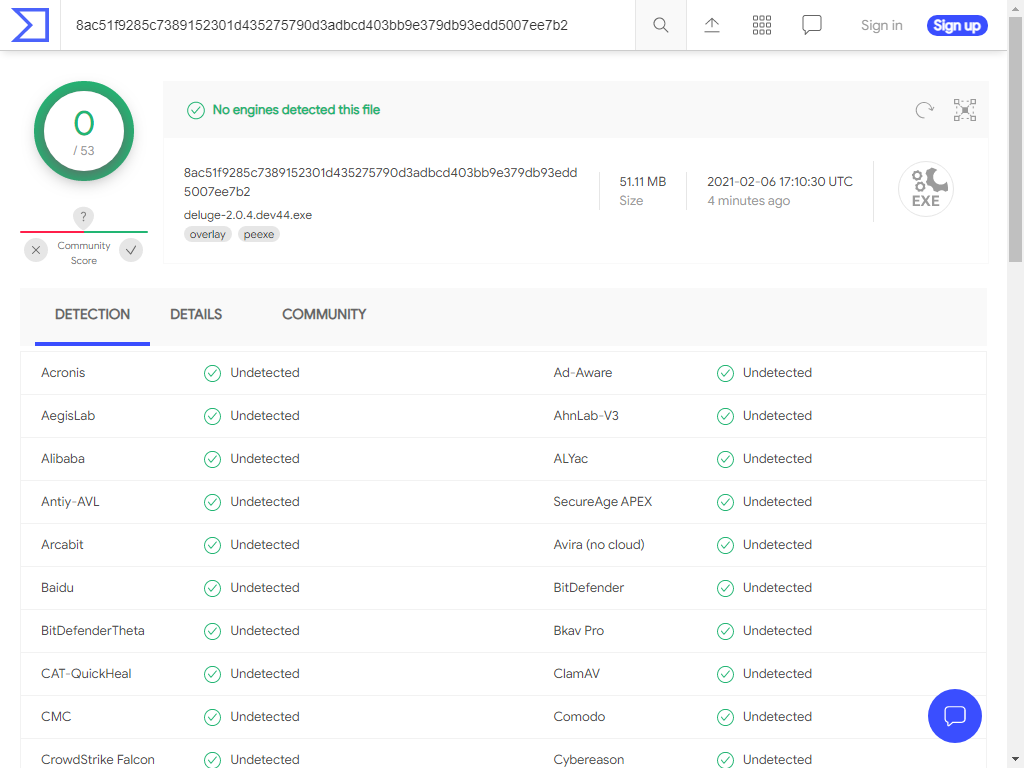Click the Bkav Pro undetected check icon
Screen dimensions: 1024x768
click(725, 631)
